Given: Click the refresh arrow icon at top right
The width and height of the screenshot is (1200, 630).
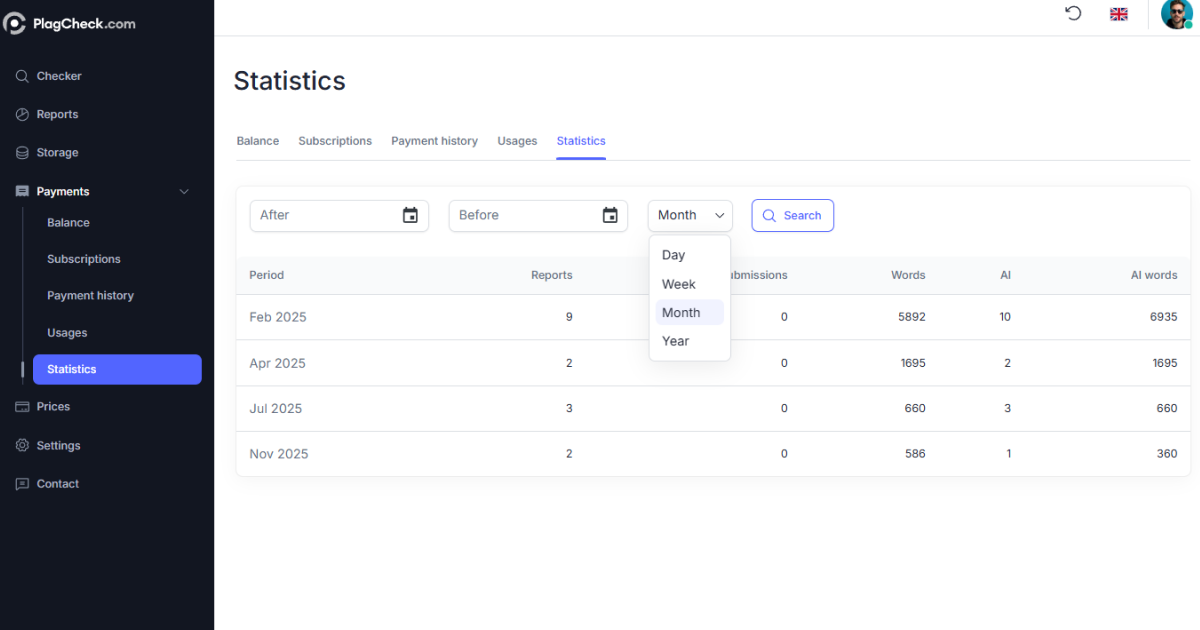Looking at the screenshot, I should [1073, 13].
